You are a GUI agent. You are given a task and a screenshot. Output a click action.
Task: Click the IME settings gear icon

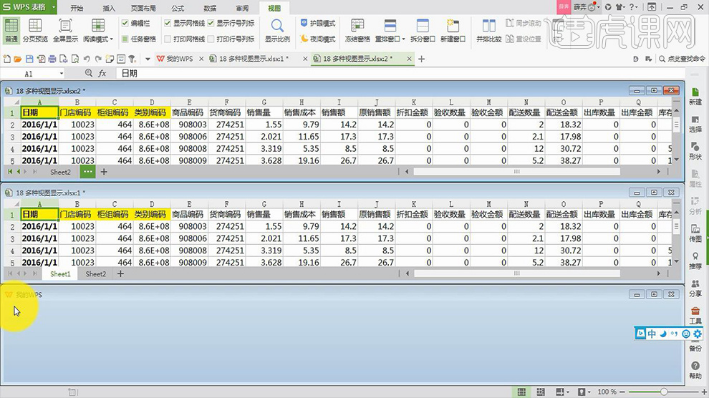tap(697, 334)
